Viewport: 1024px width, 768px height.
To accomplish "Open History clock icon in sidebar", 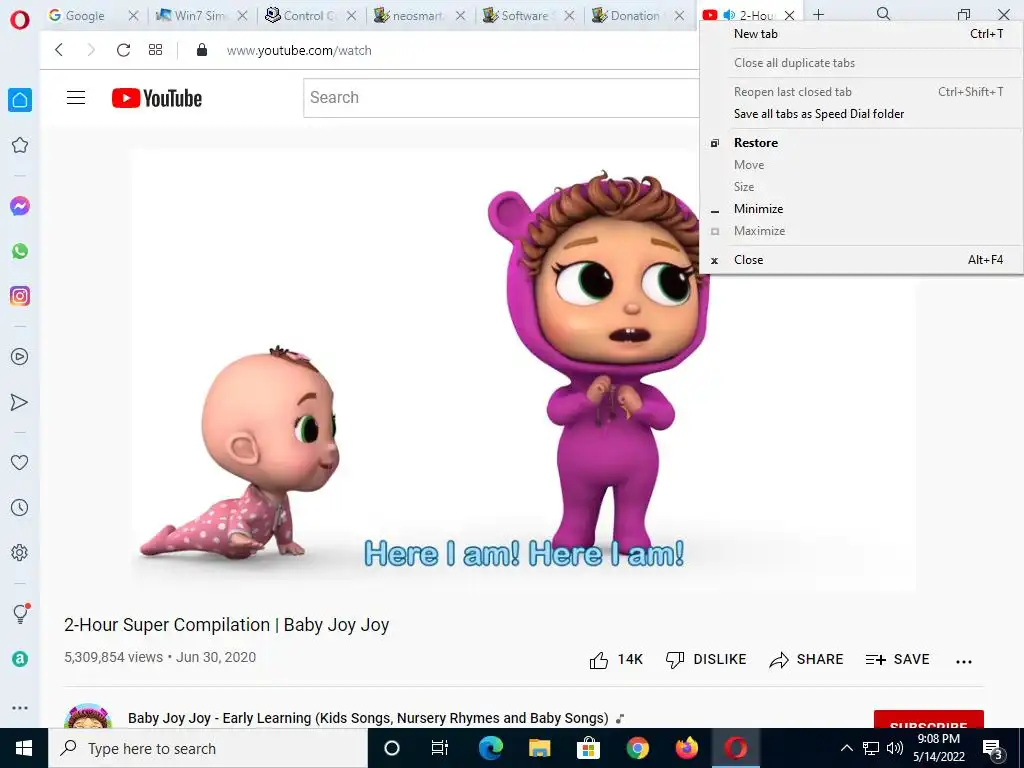I will [20, 507].
